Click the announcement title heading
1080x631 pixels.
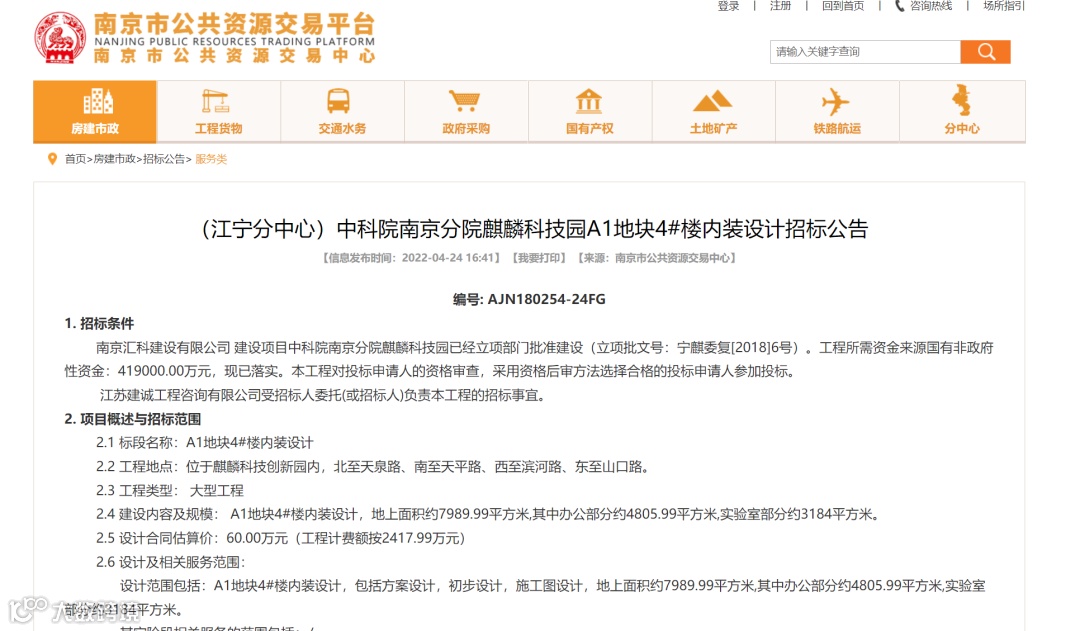coord(534,229)
